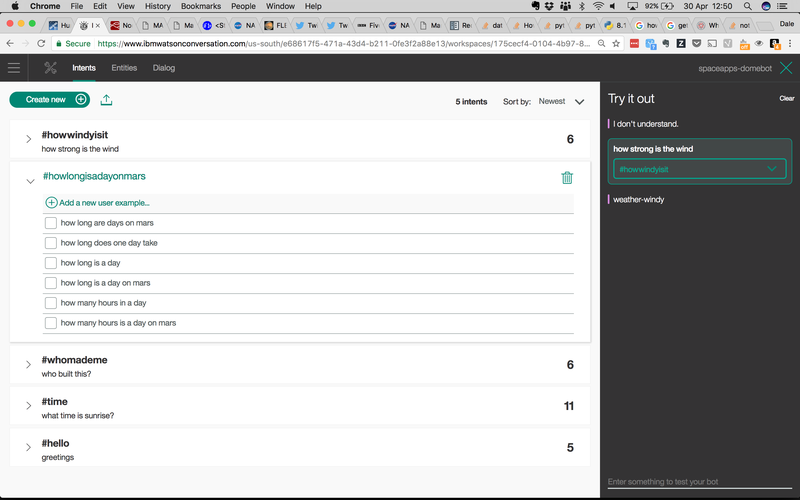Screen dimensions: 800x500
Task: Delete the #howlongisadayonmars intent with trash icon
Action: (x=567, y=178)
